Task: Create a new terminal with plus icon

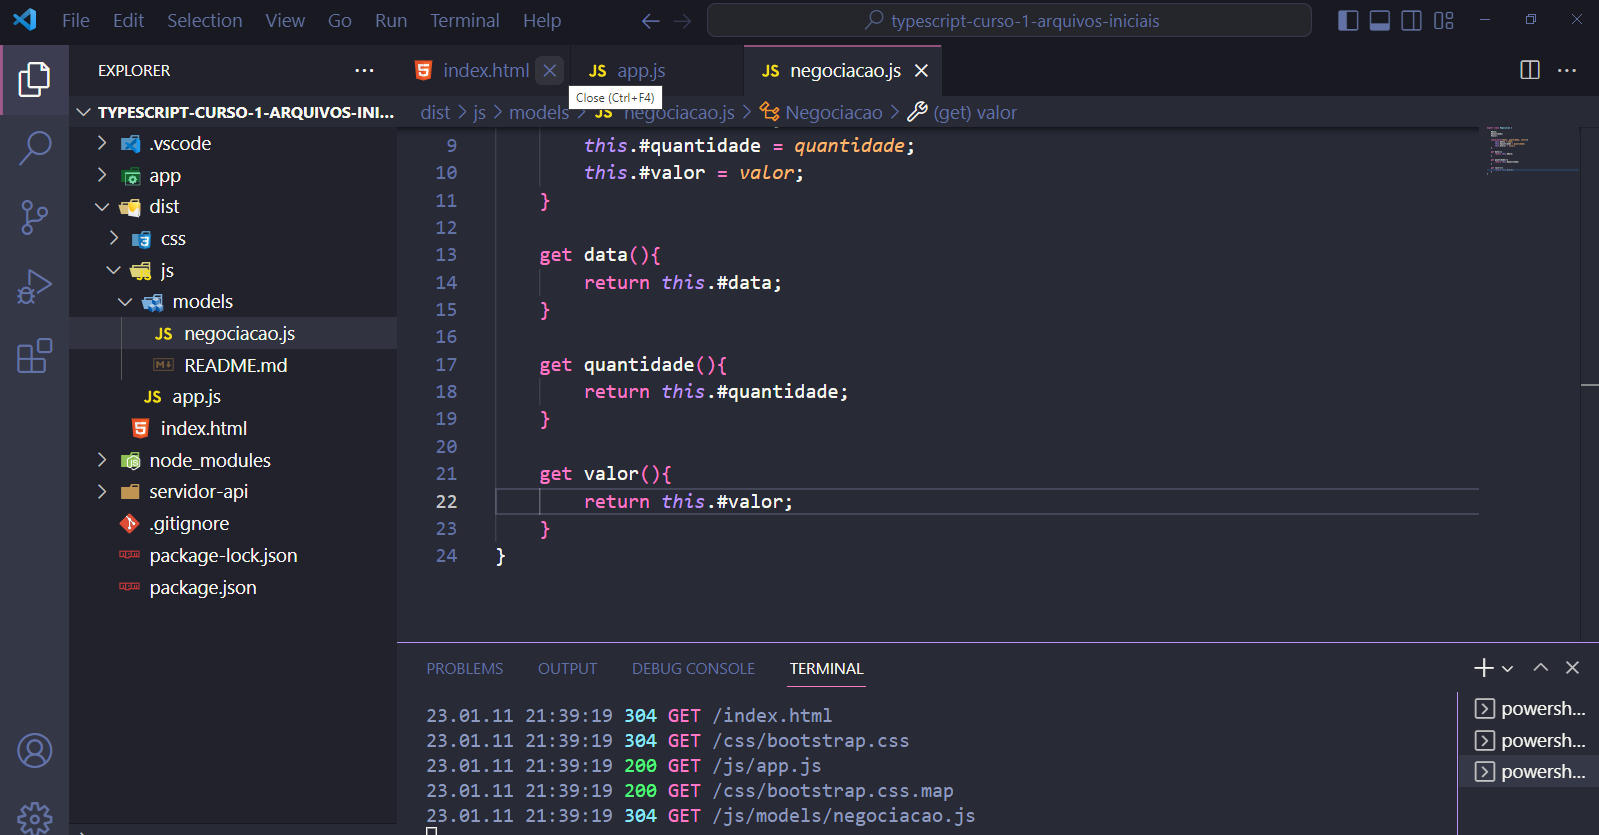Action: coord(1484,668)
